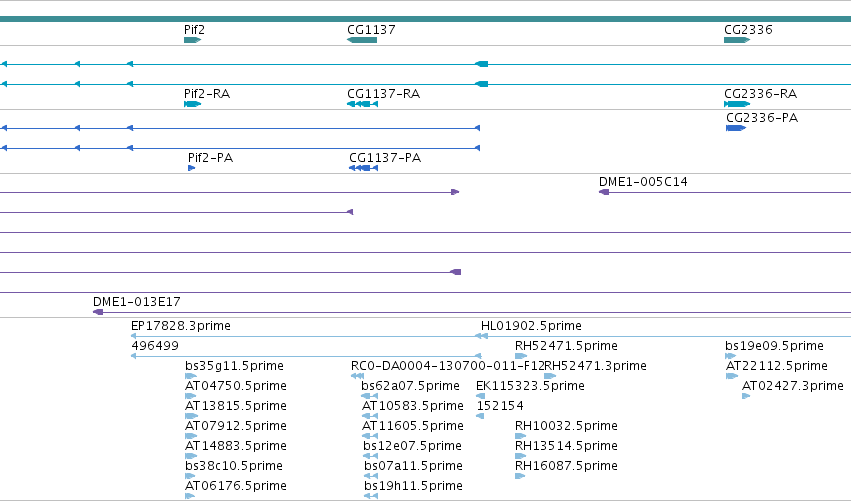Viewport: 851px width, 501px height.
Task: Select the DME1-013E17 clone end arrow
Action: 98,312
